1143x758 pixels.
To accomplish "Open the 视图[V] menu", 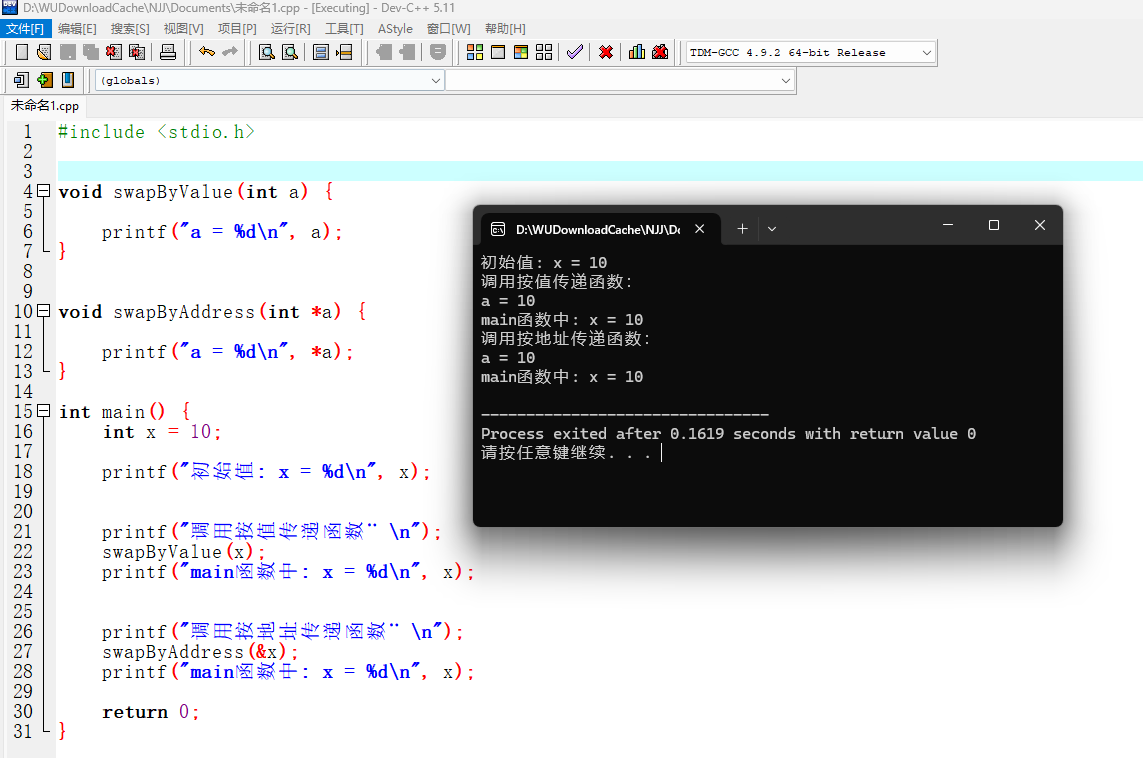I will coord(184,28).
